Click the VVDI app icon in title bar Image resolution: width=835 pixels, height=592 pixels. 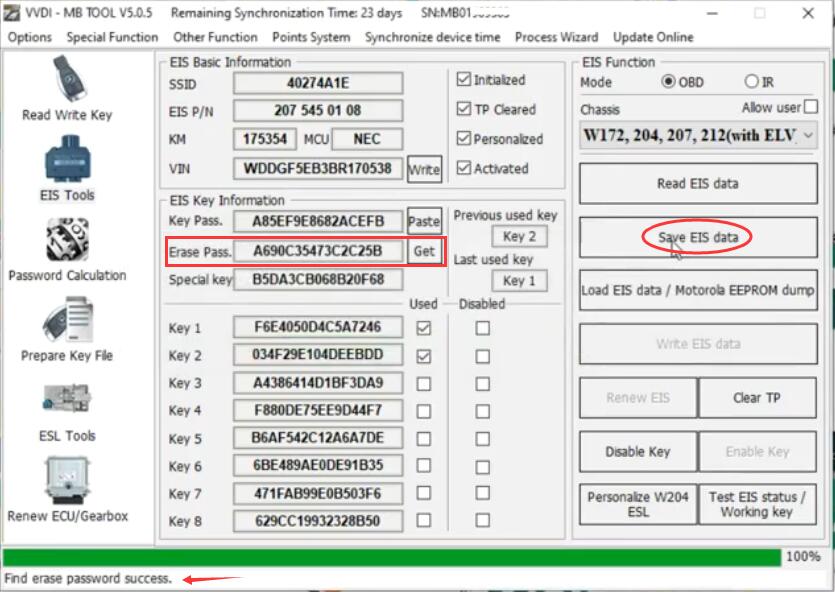pyautogui.click(x=12, y=13)
